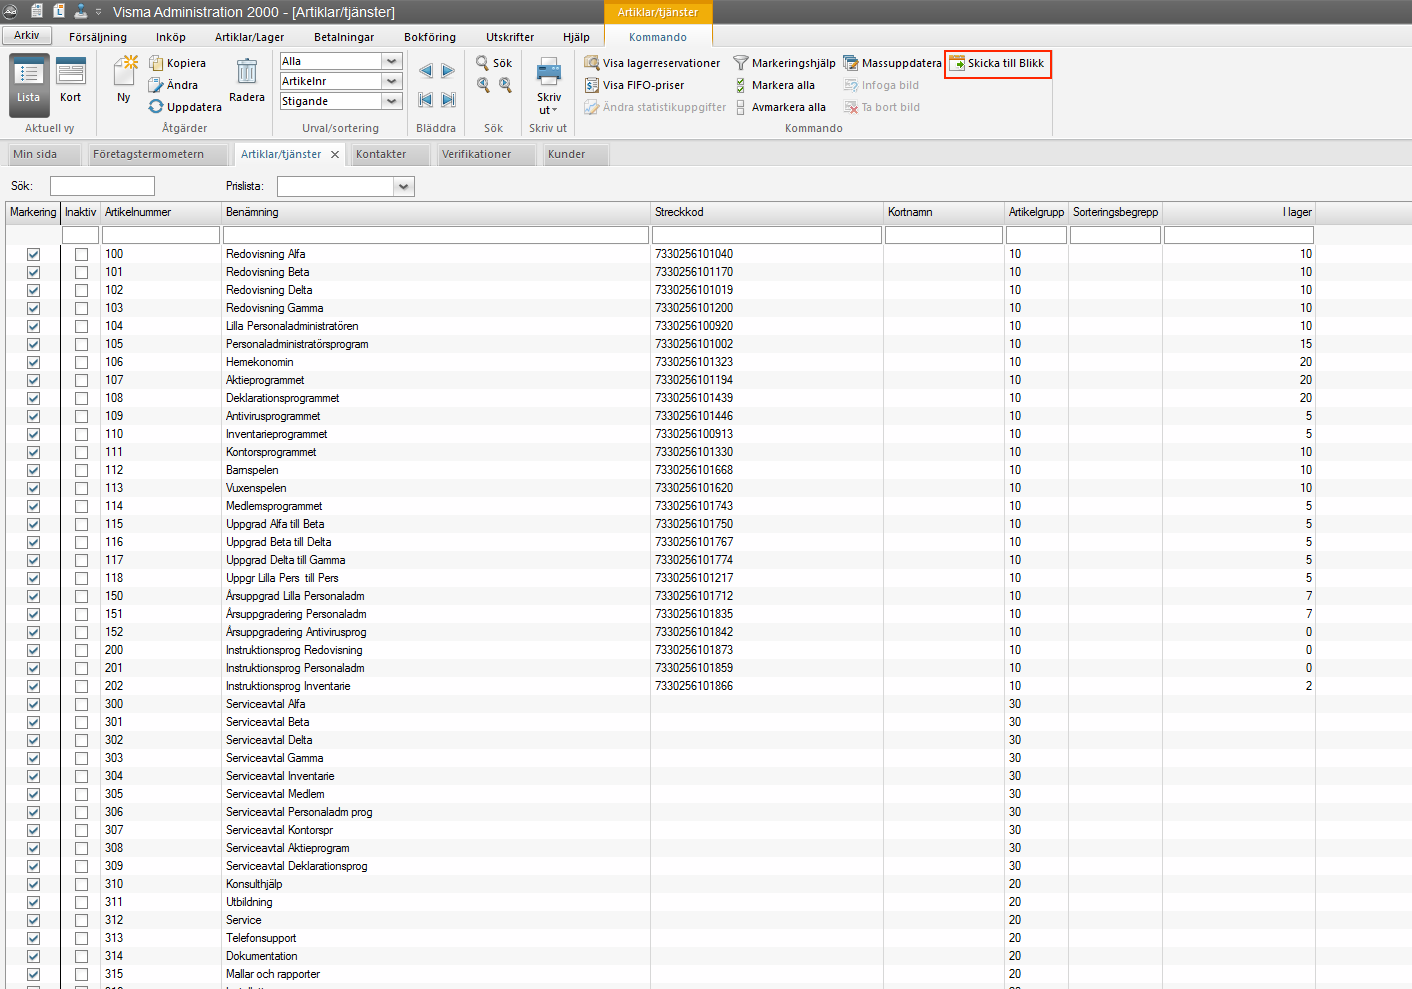Click Benämning column filter field
The image size is (1412, 989).
point(436,235)
